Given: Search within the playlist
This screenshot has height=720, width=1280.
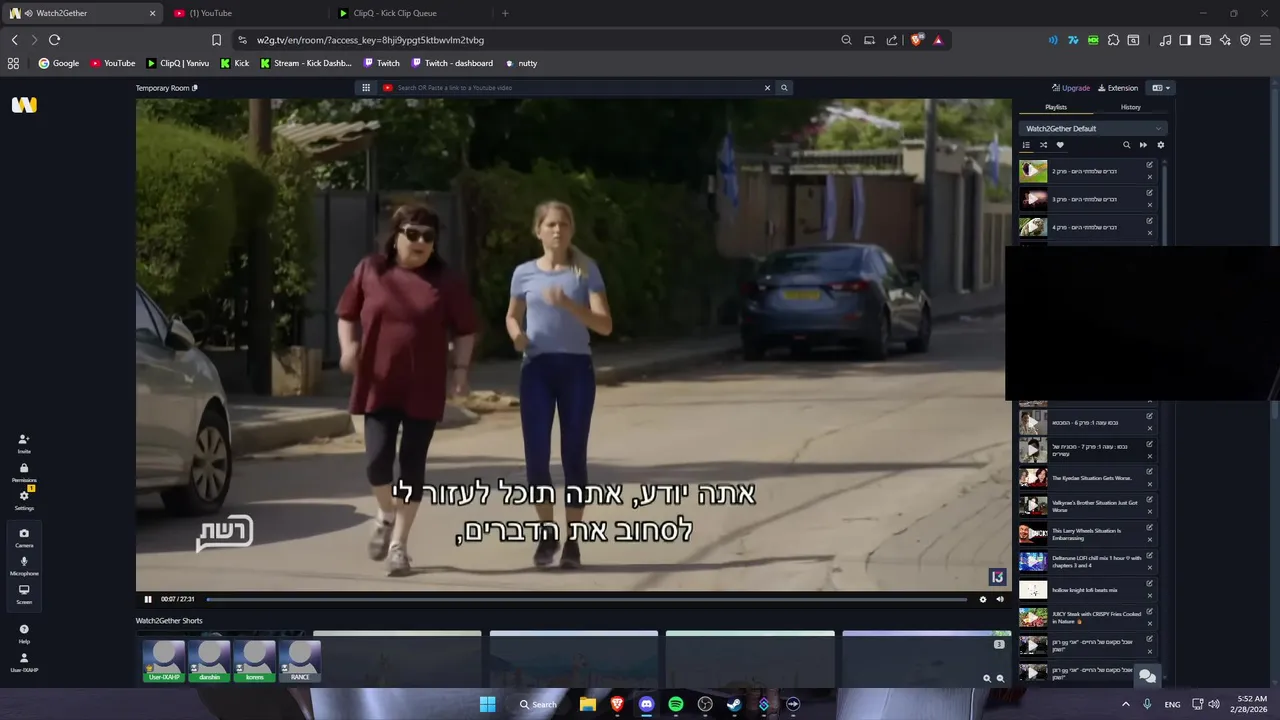Looking at the screenshot, I should [x=1126, y=145].
